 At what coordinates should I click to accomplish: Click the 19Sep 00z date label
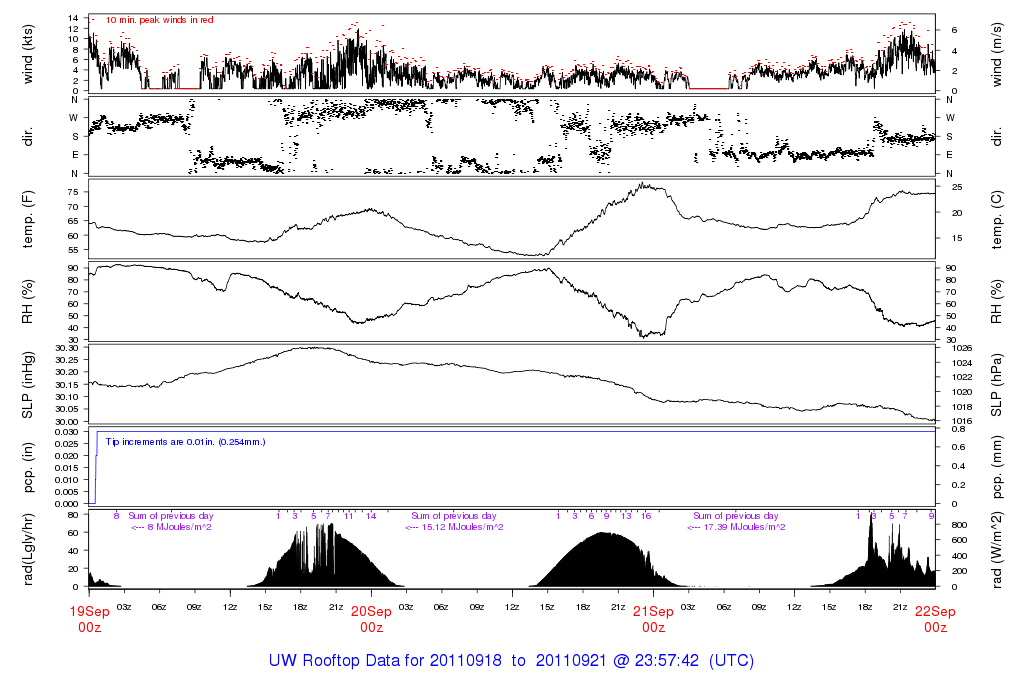[89, 619]
